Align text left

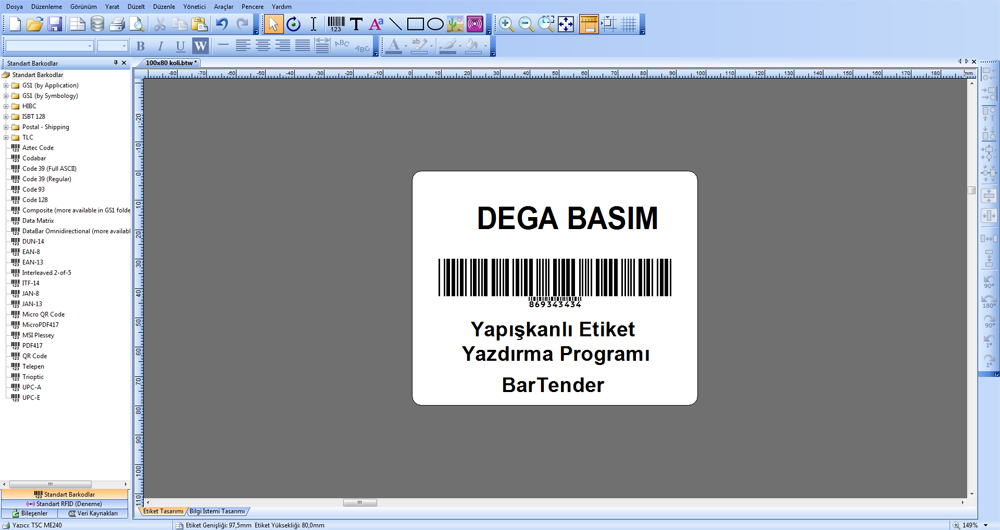242,46
